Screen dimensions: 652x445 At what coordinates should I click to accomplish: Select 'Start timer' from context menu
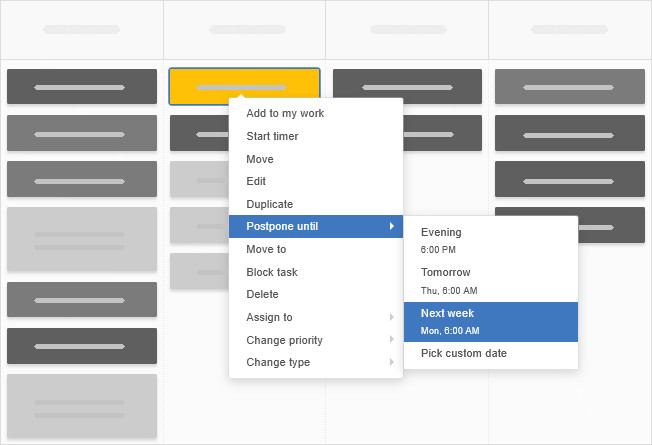click(272, 136)
